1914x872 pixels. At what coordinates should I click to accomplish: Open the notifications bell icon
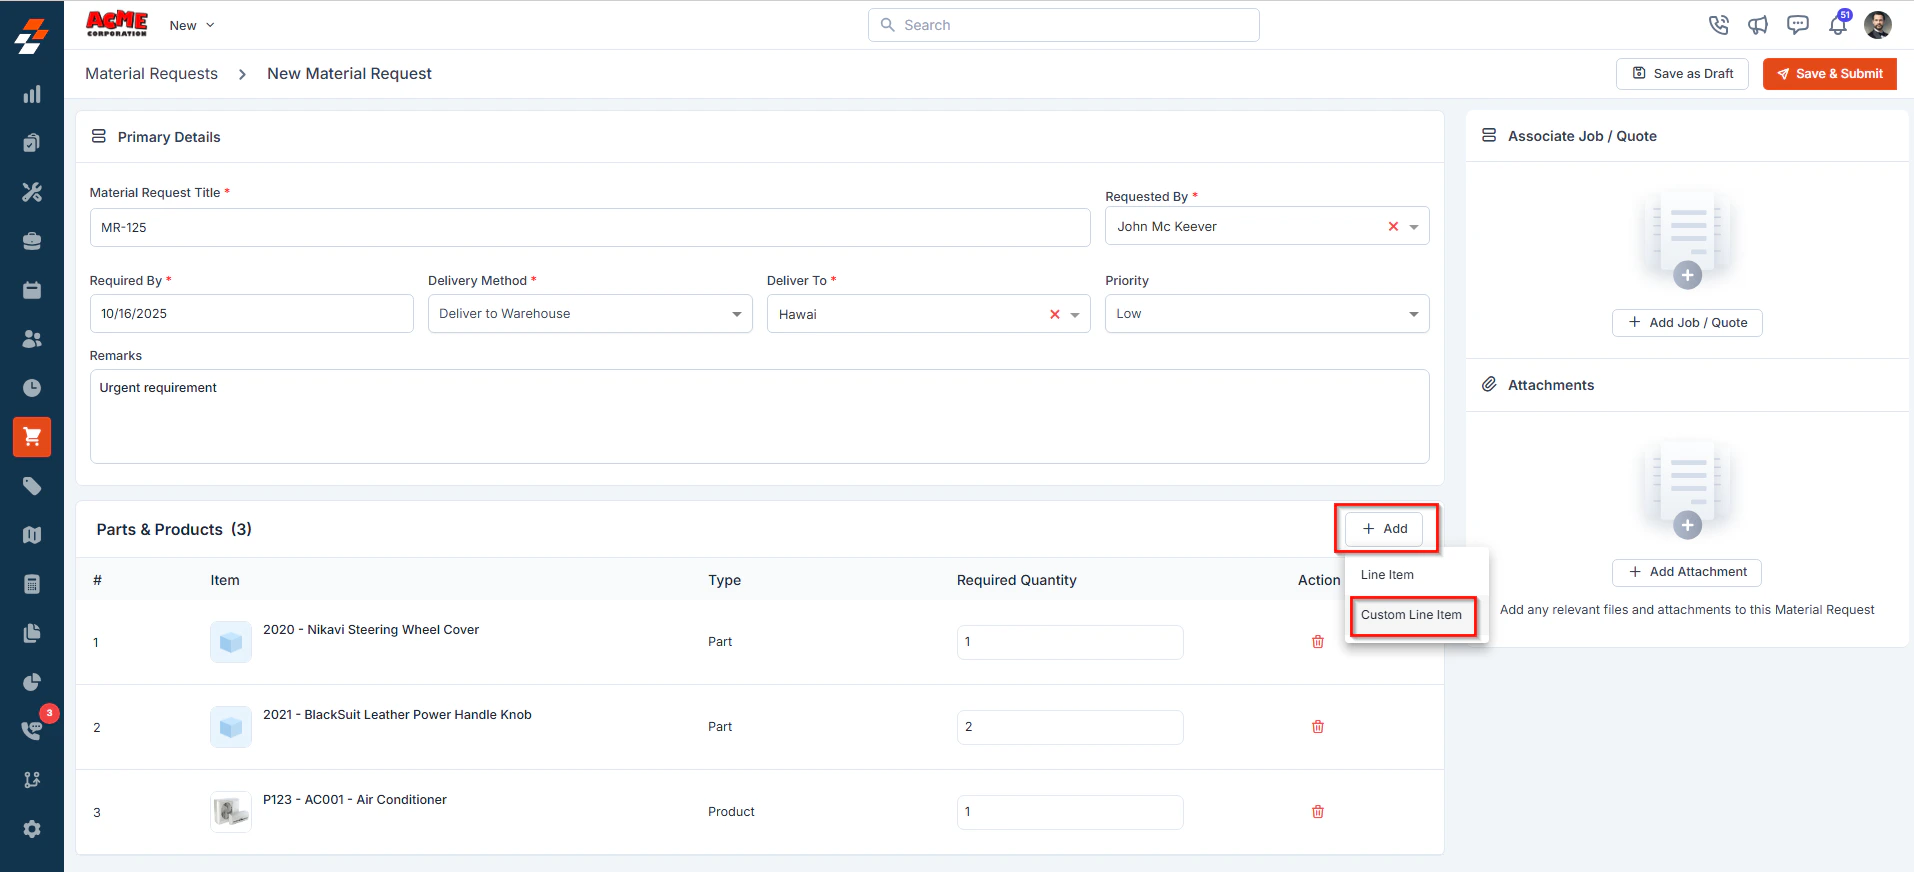point(1838,25)
